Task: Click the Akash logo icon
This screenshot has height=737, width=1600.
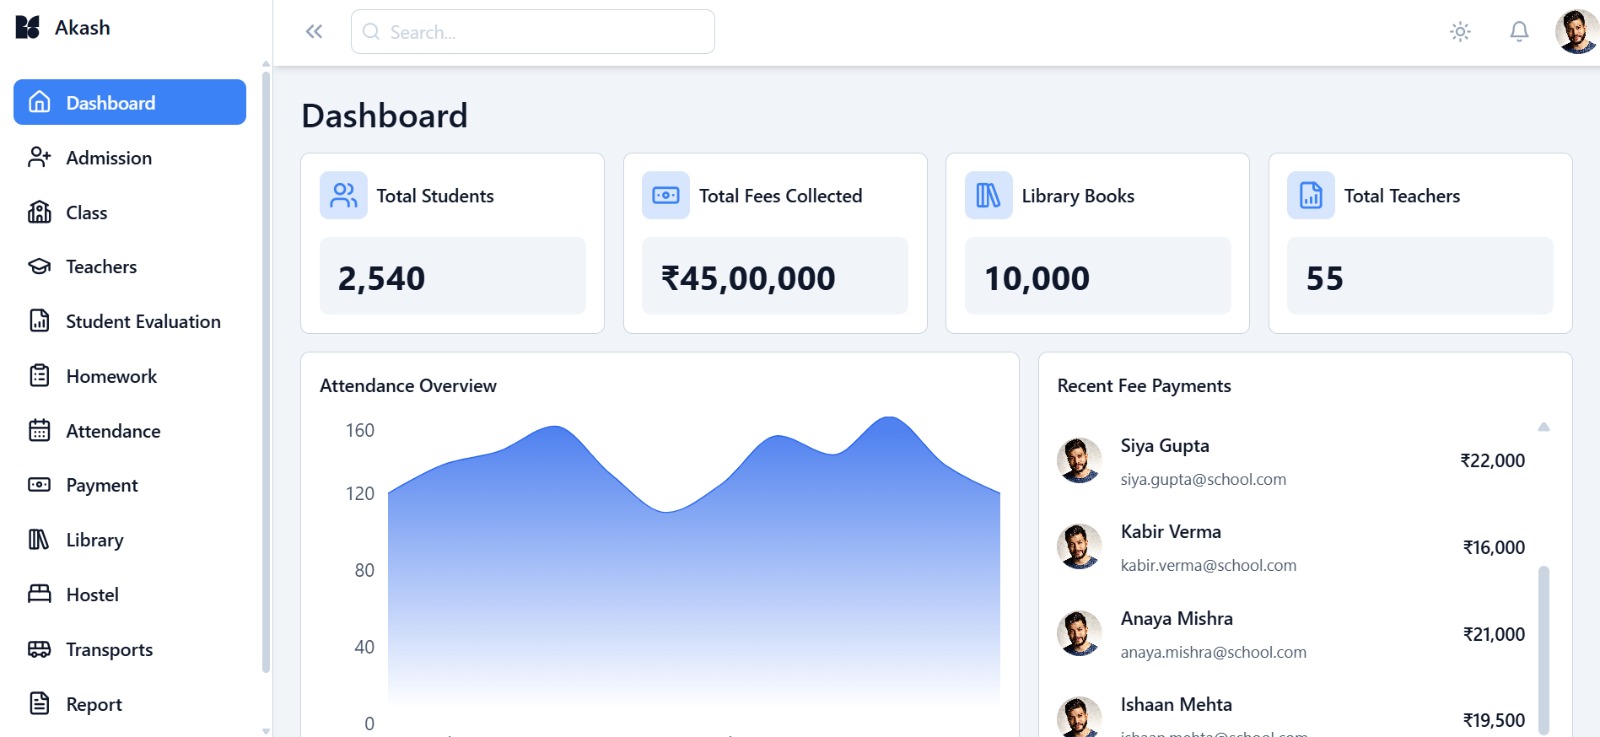Action: 28,27
